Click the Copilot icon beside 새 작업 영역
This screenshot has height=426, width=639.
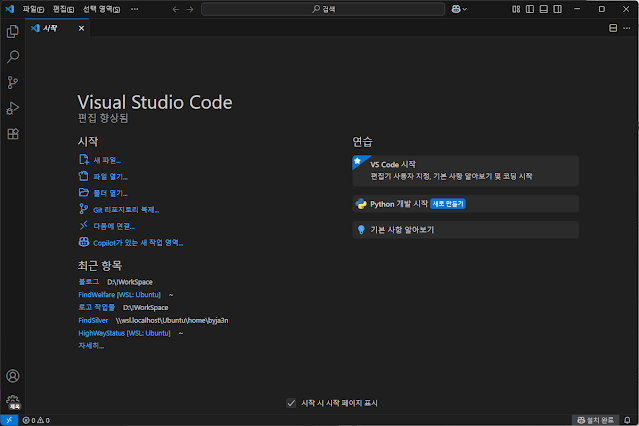(84, 242)
